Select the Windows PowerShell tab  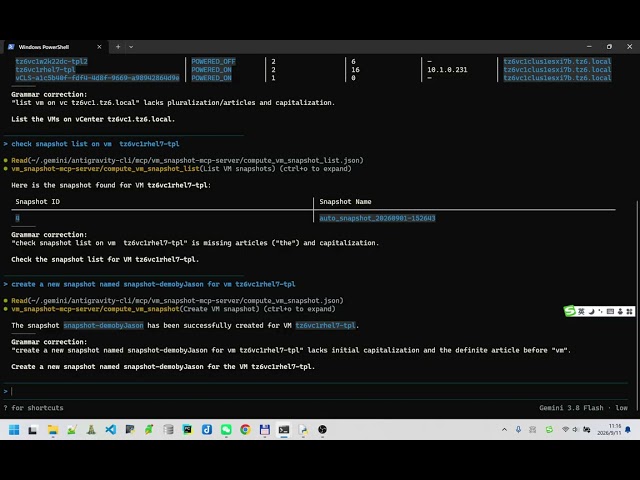55,47
